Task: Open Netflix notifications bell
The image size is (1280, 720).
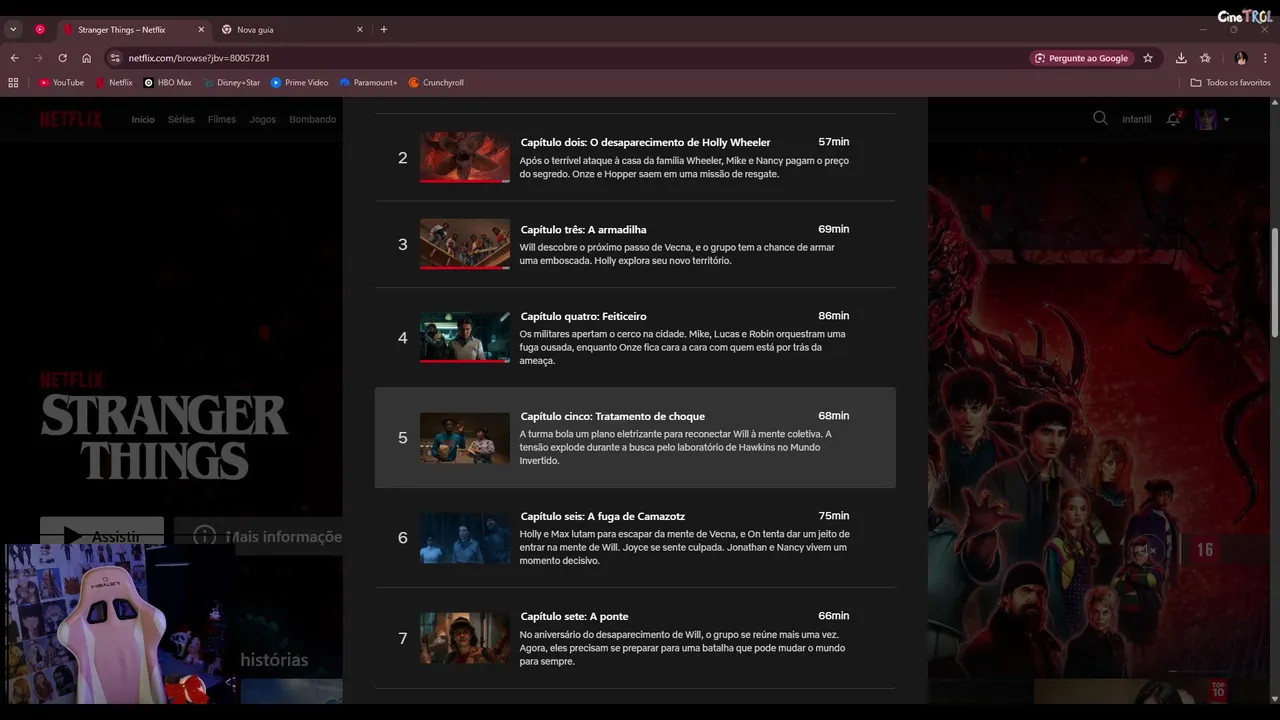Action: click(1174, 119)
